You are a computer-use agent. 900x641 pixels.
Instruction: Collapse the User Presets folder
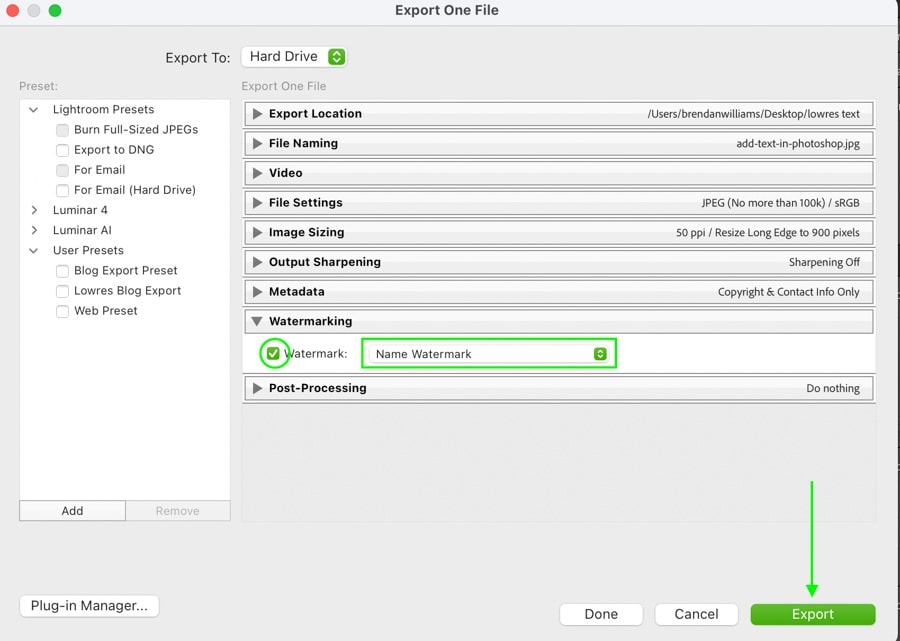click(x=34, y=251)
